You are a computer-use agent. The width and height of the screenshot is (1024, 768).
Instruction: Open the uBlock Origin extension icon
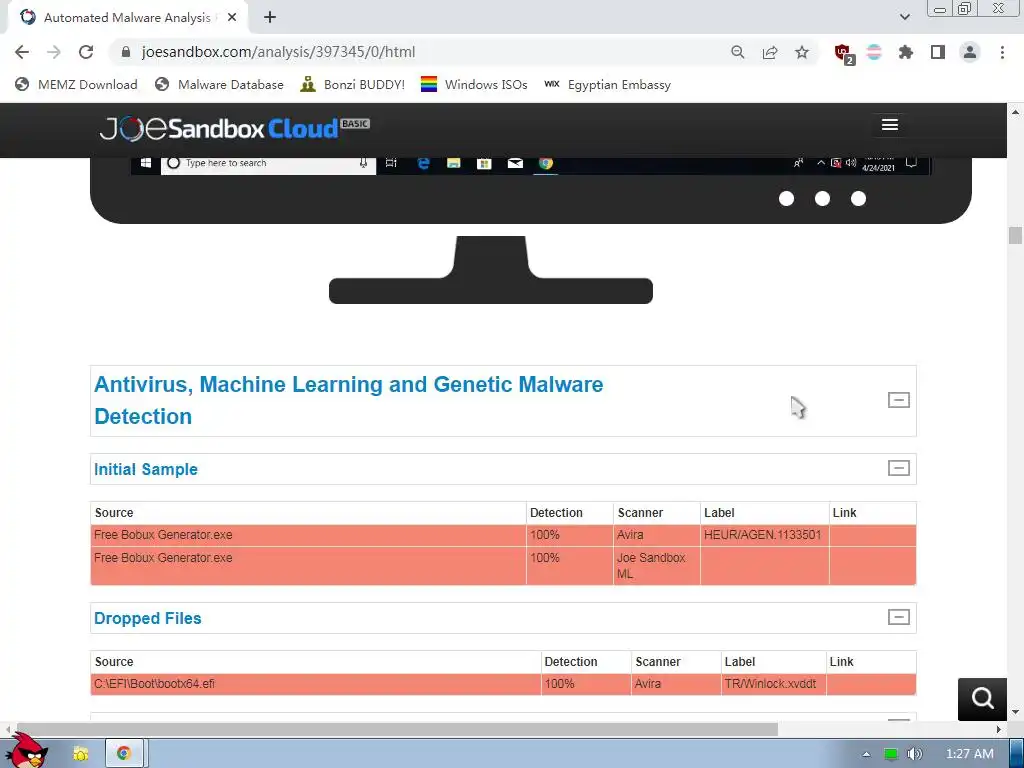click(x=844, y=53)
